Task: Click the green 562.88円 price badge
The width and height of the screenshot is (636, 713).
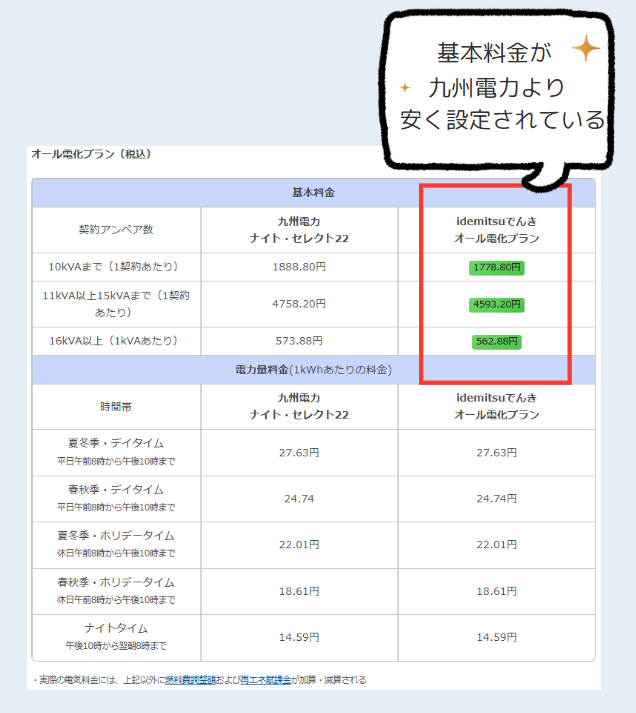Action: pyautogui.click(x=496, y=341)
